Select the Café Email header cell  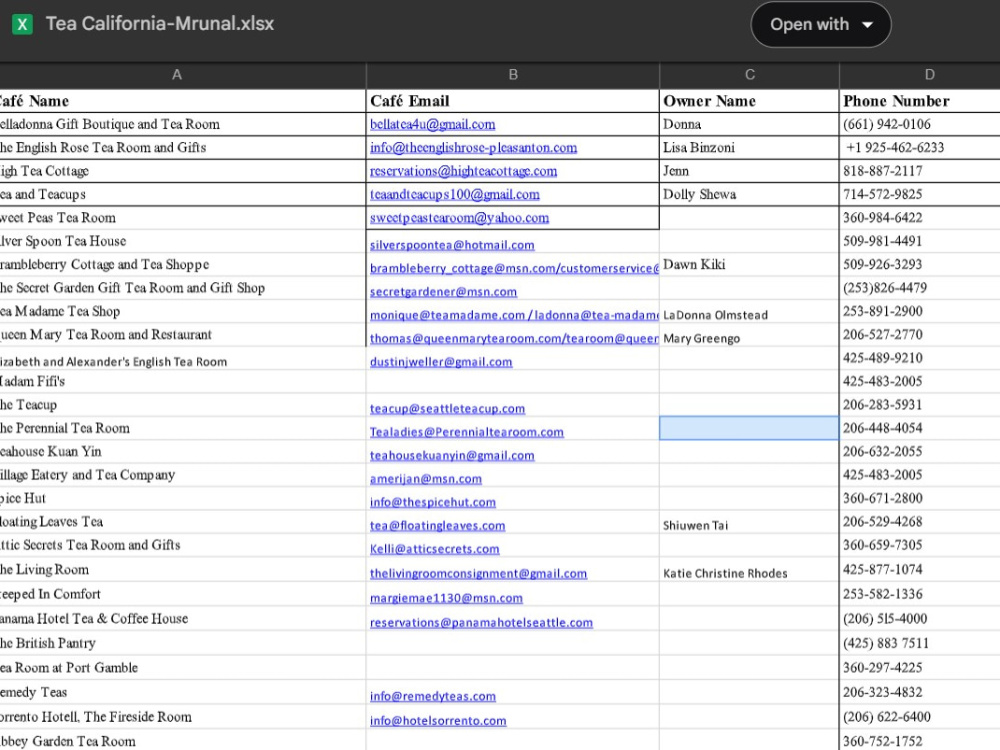[513, 101]
